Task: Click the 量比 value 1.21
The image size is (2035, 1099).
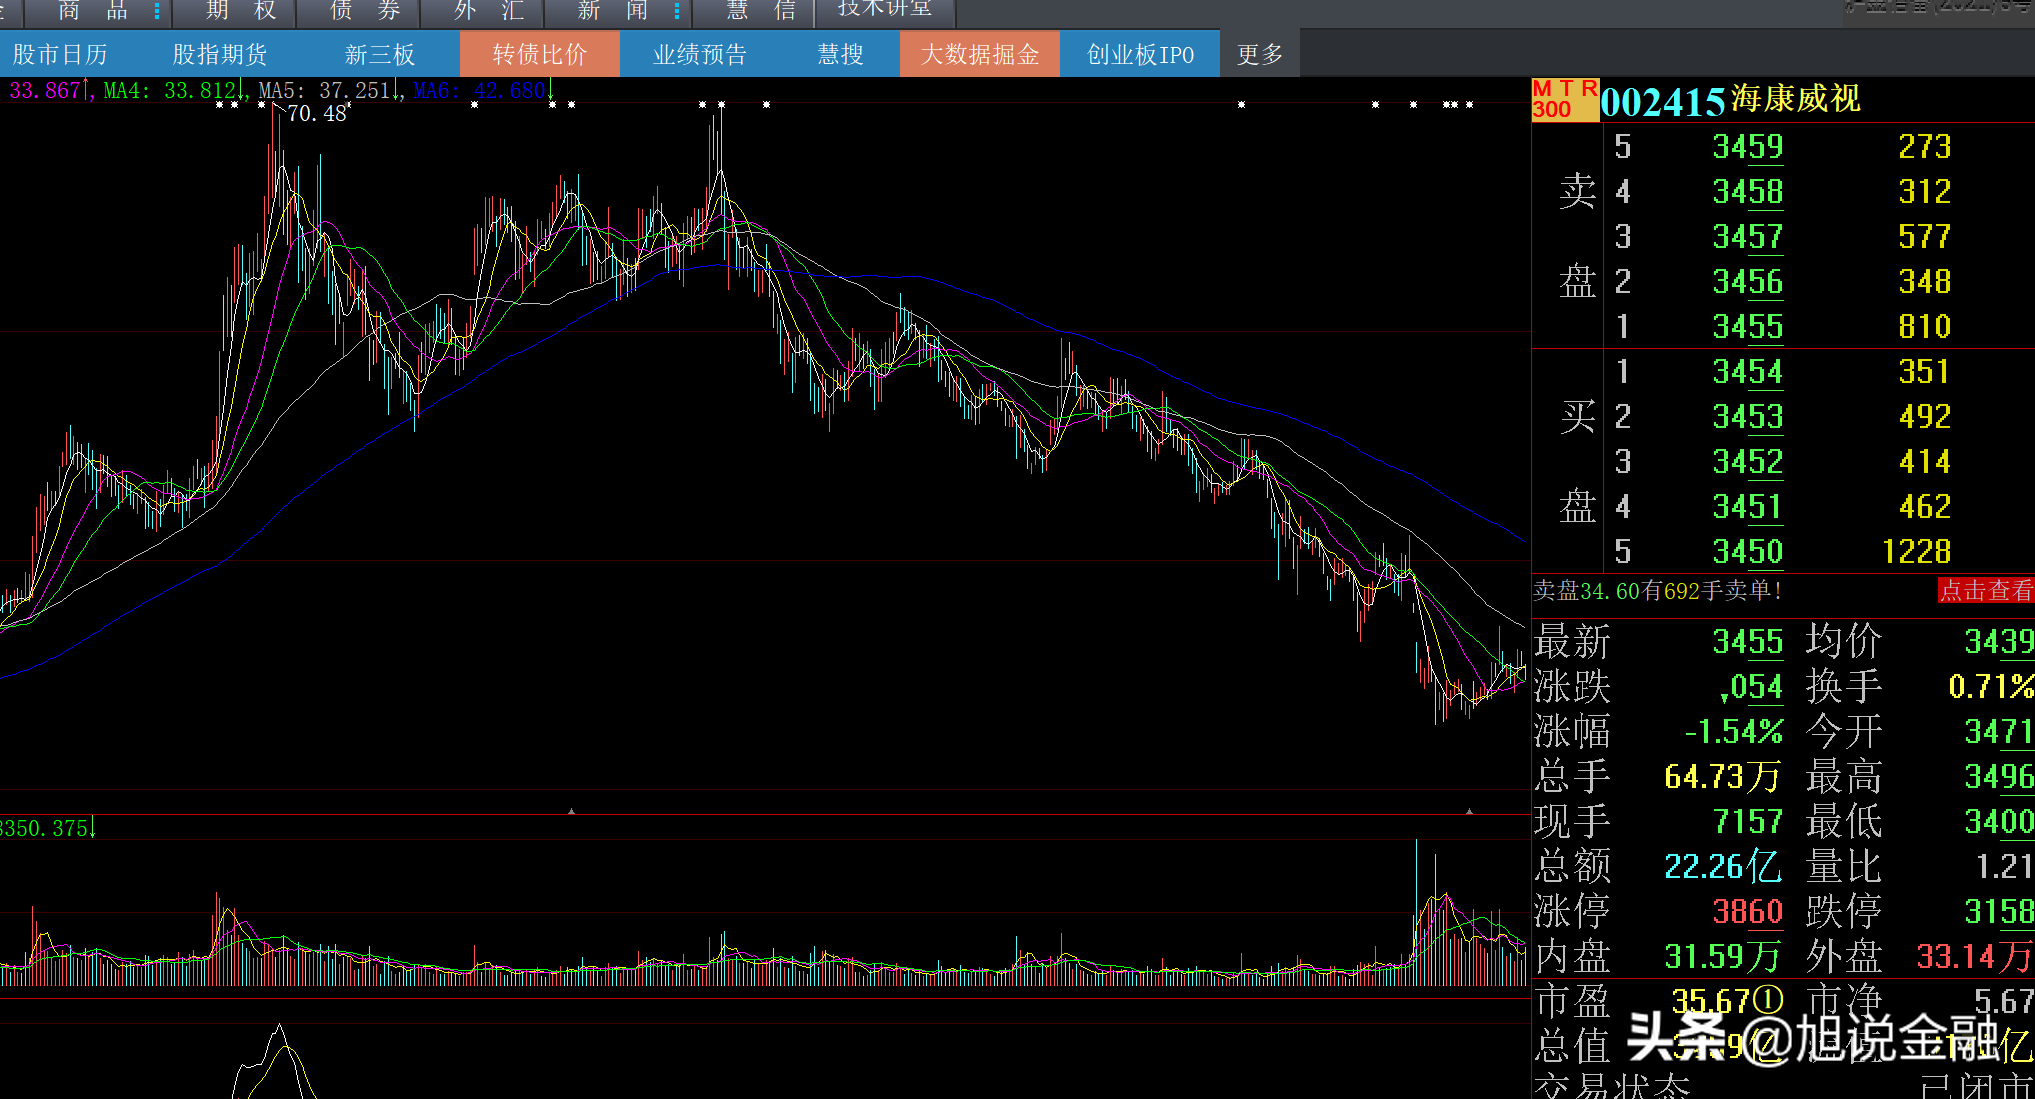Action: point(2004,867)
